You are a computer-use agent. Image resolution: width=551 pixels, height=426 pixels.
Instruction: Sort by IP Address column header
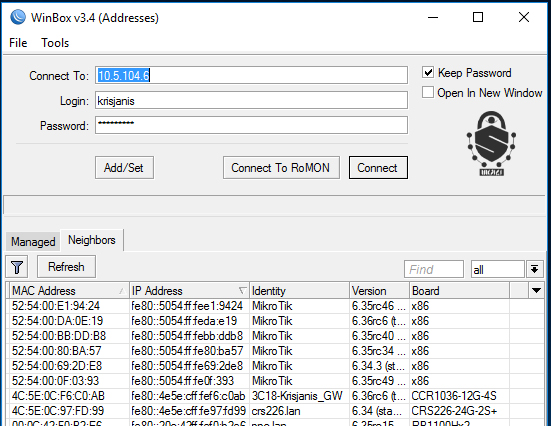coord(189,291)
